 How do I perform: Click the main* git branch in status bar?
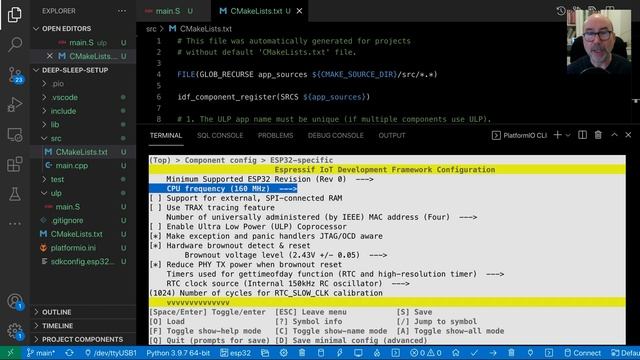40,353
